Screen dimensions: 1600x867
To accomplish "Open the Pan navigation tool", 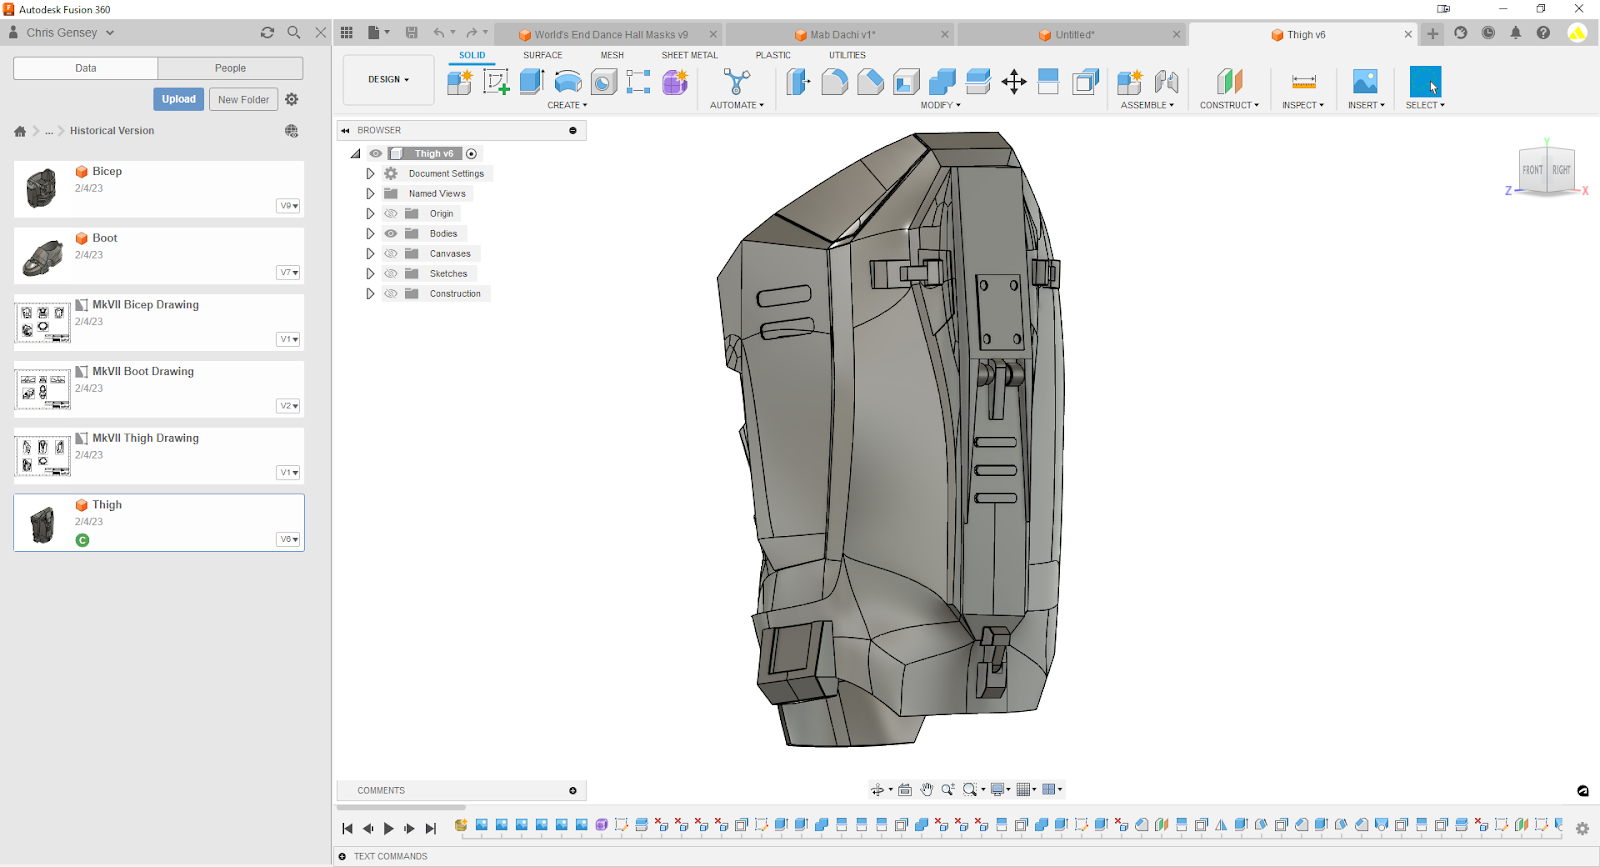I will [927, 790].
